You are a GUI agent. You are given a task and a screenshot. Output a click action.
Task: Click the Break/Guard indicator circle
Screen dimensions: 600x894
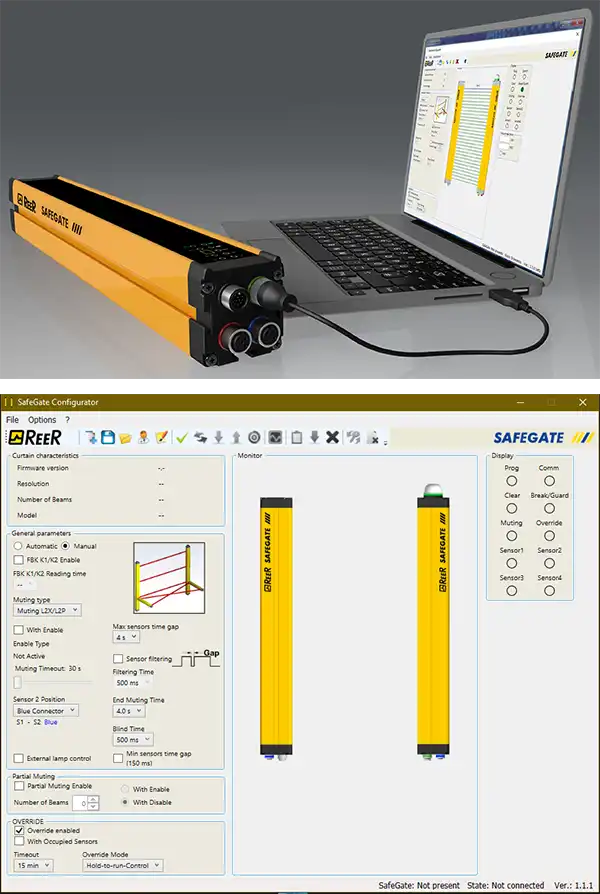tap(549, 508)
